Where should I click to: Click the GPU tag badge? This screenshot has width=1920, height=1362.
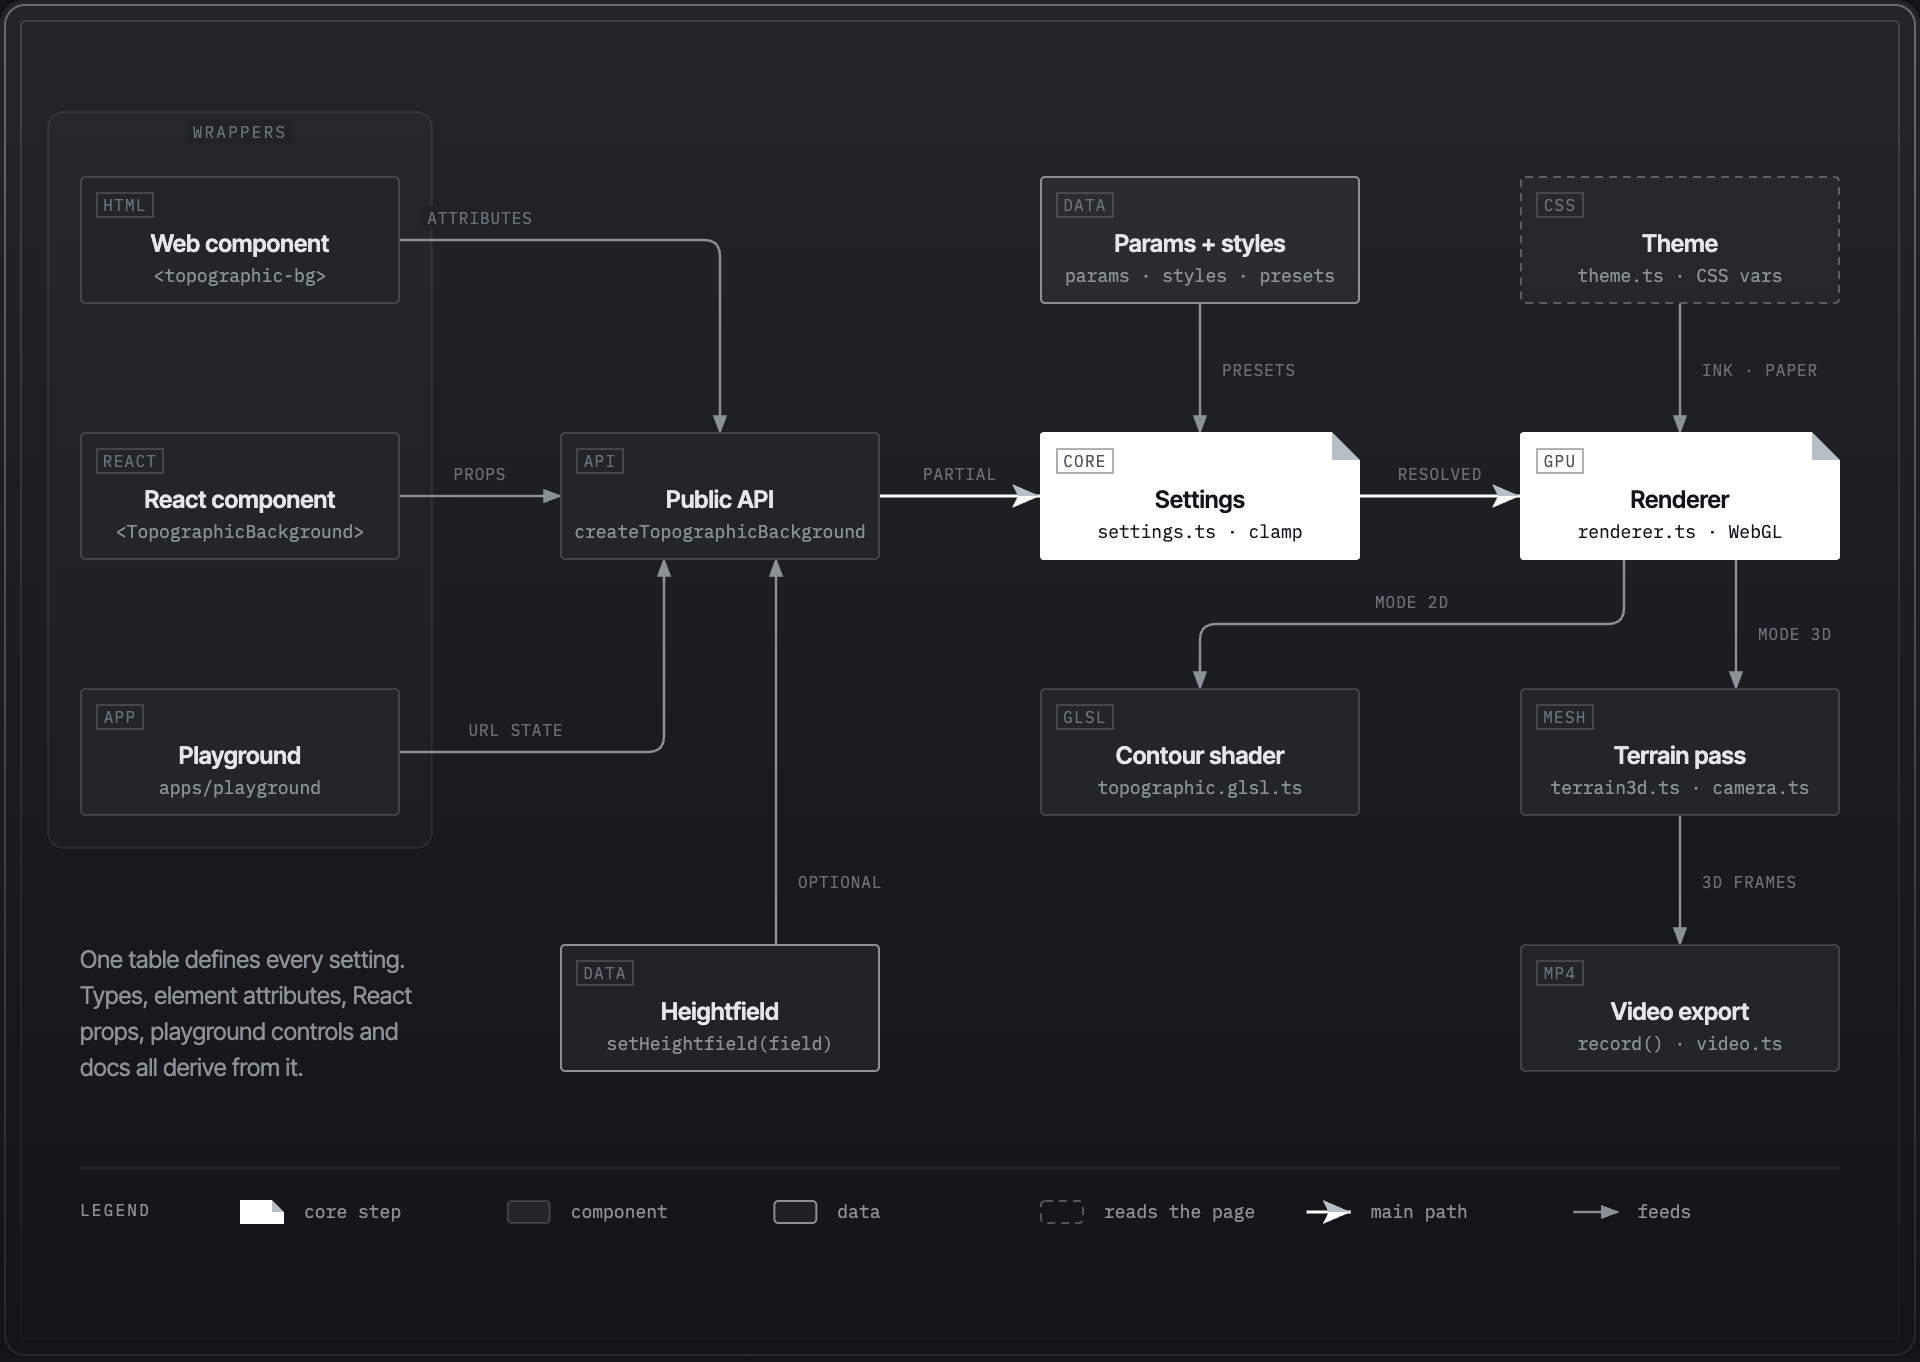(x=1560, y=461)
